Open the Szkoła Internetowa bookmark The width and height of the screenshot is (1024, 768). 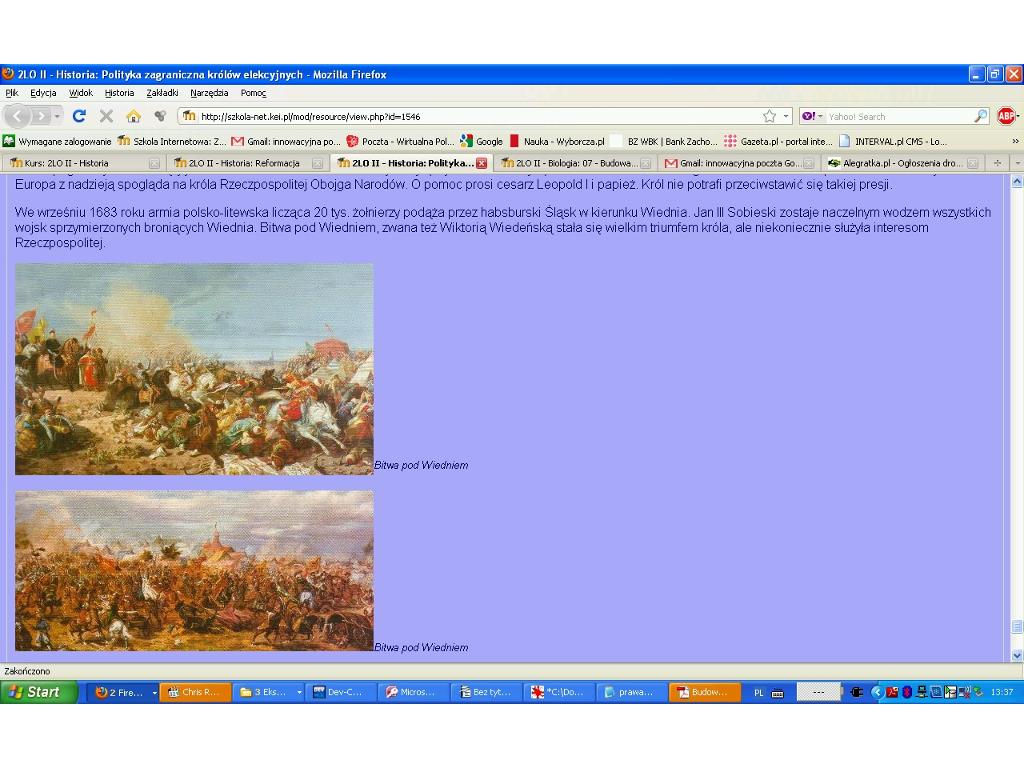172,141
